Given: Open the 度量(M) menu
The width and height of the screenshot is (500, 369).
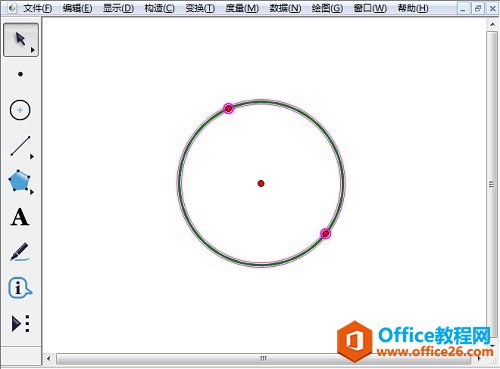Looking at the screenshot, I should pos(242,8).
